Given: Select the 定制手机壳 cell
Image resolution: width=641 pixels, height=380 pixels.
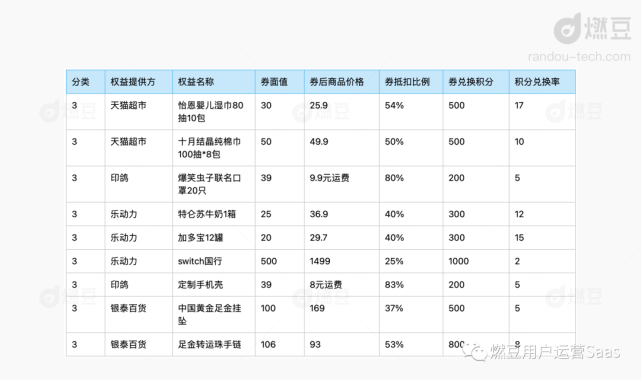Looking at the screenshot, I should click(214, 285).
